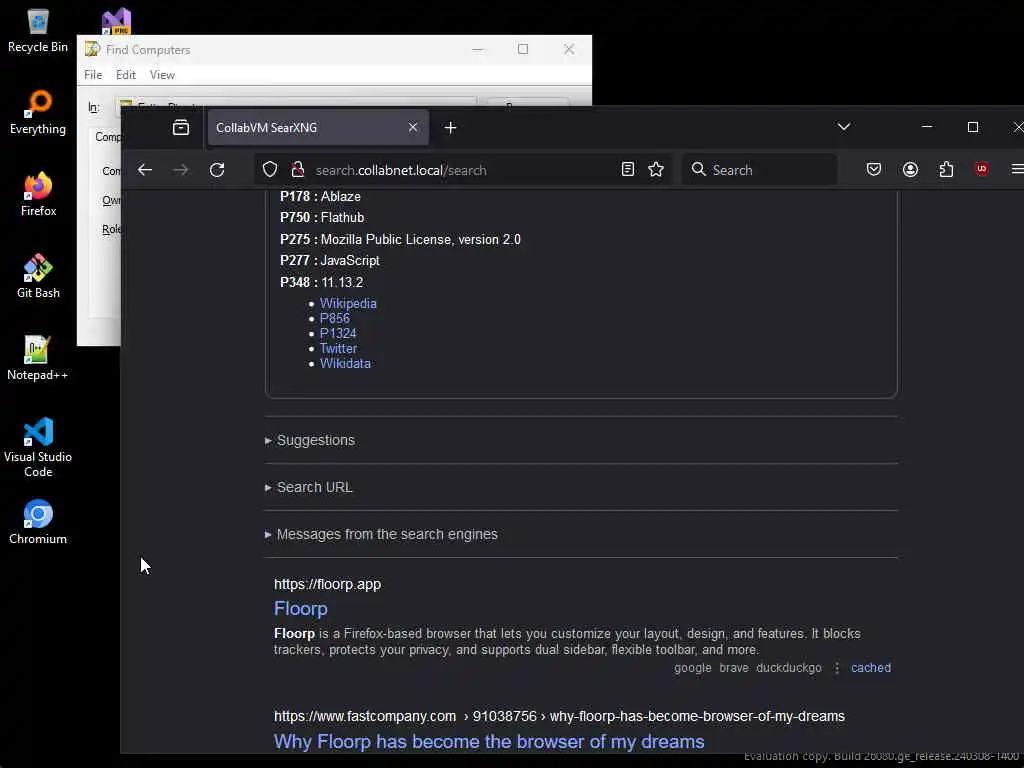Select the 'P275 : Mozilla Public License' text
Image resolution: width=1024 pixels, height=768 pixels.
pyautogui.click(x=400, y=240)
